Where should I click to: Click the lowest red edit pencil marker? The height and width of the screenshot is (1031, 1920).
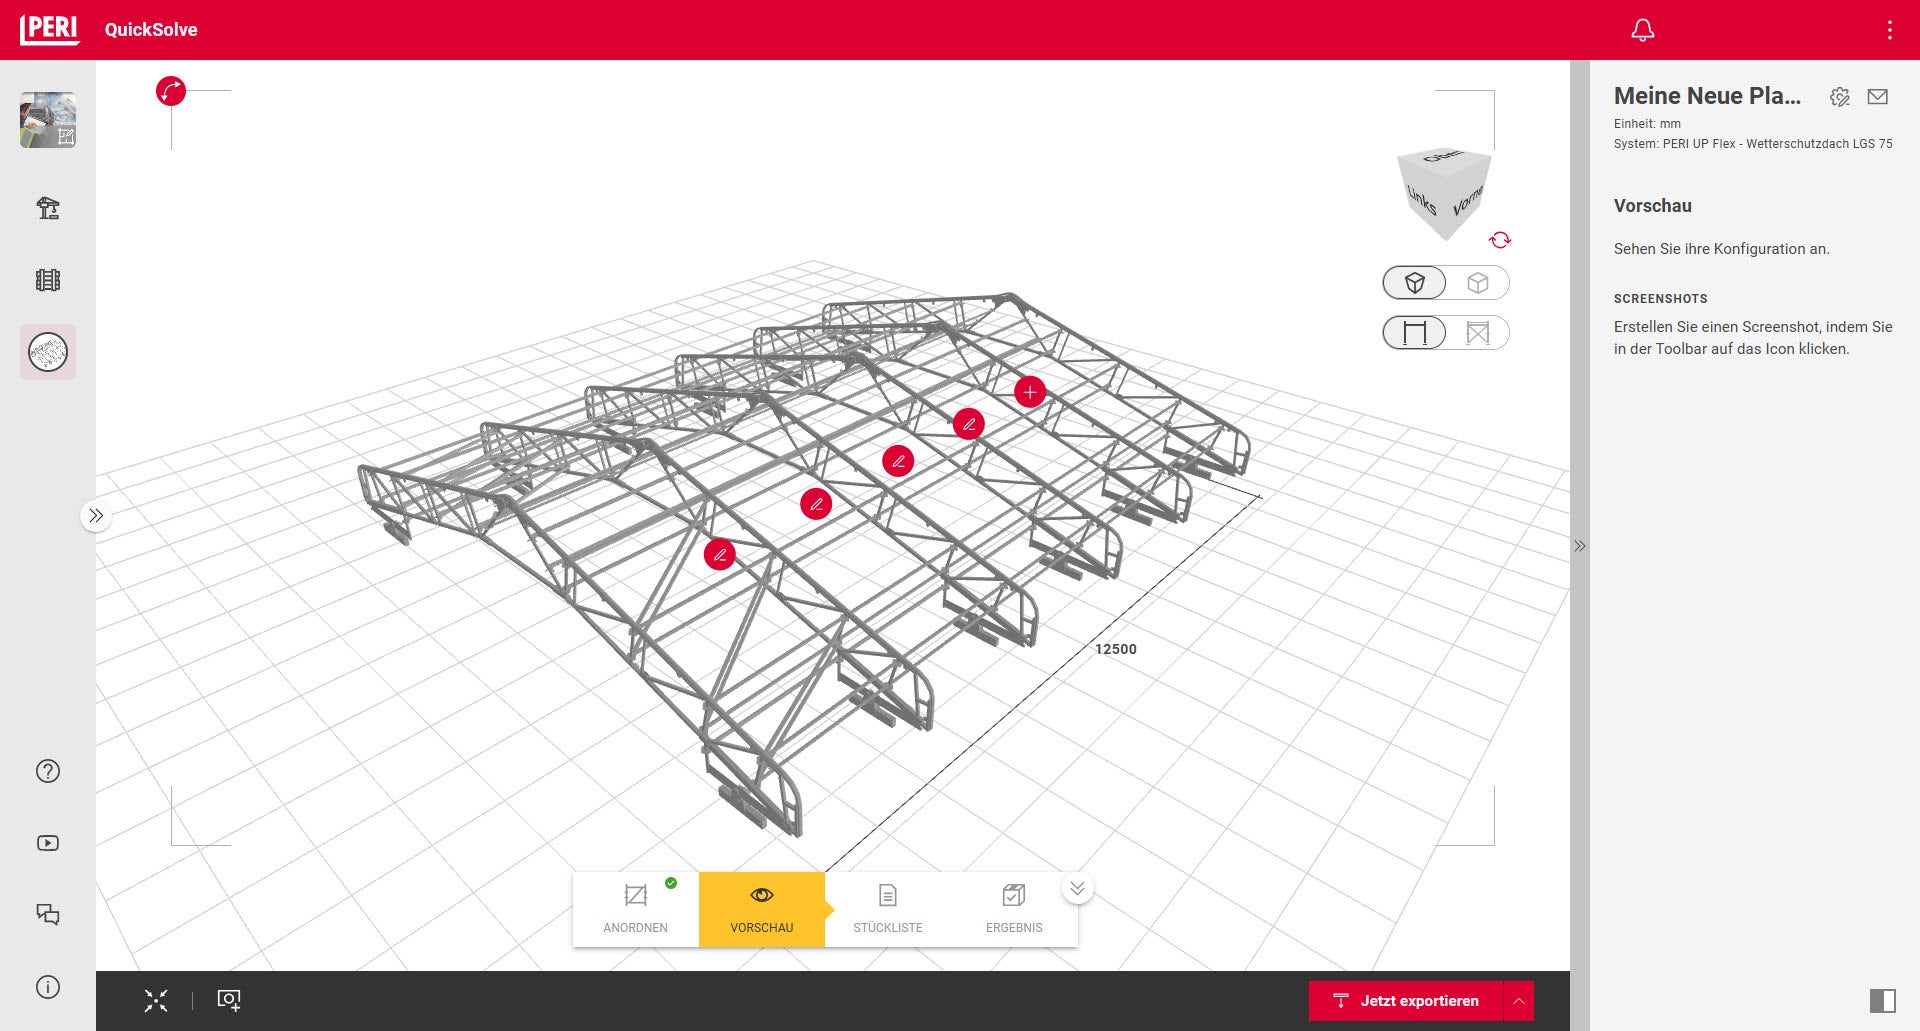(720, 554)
